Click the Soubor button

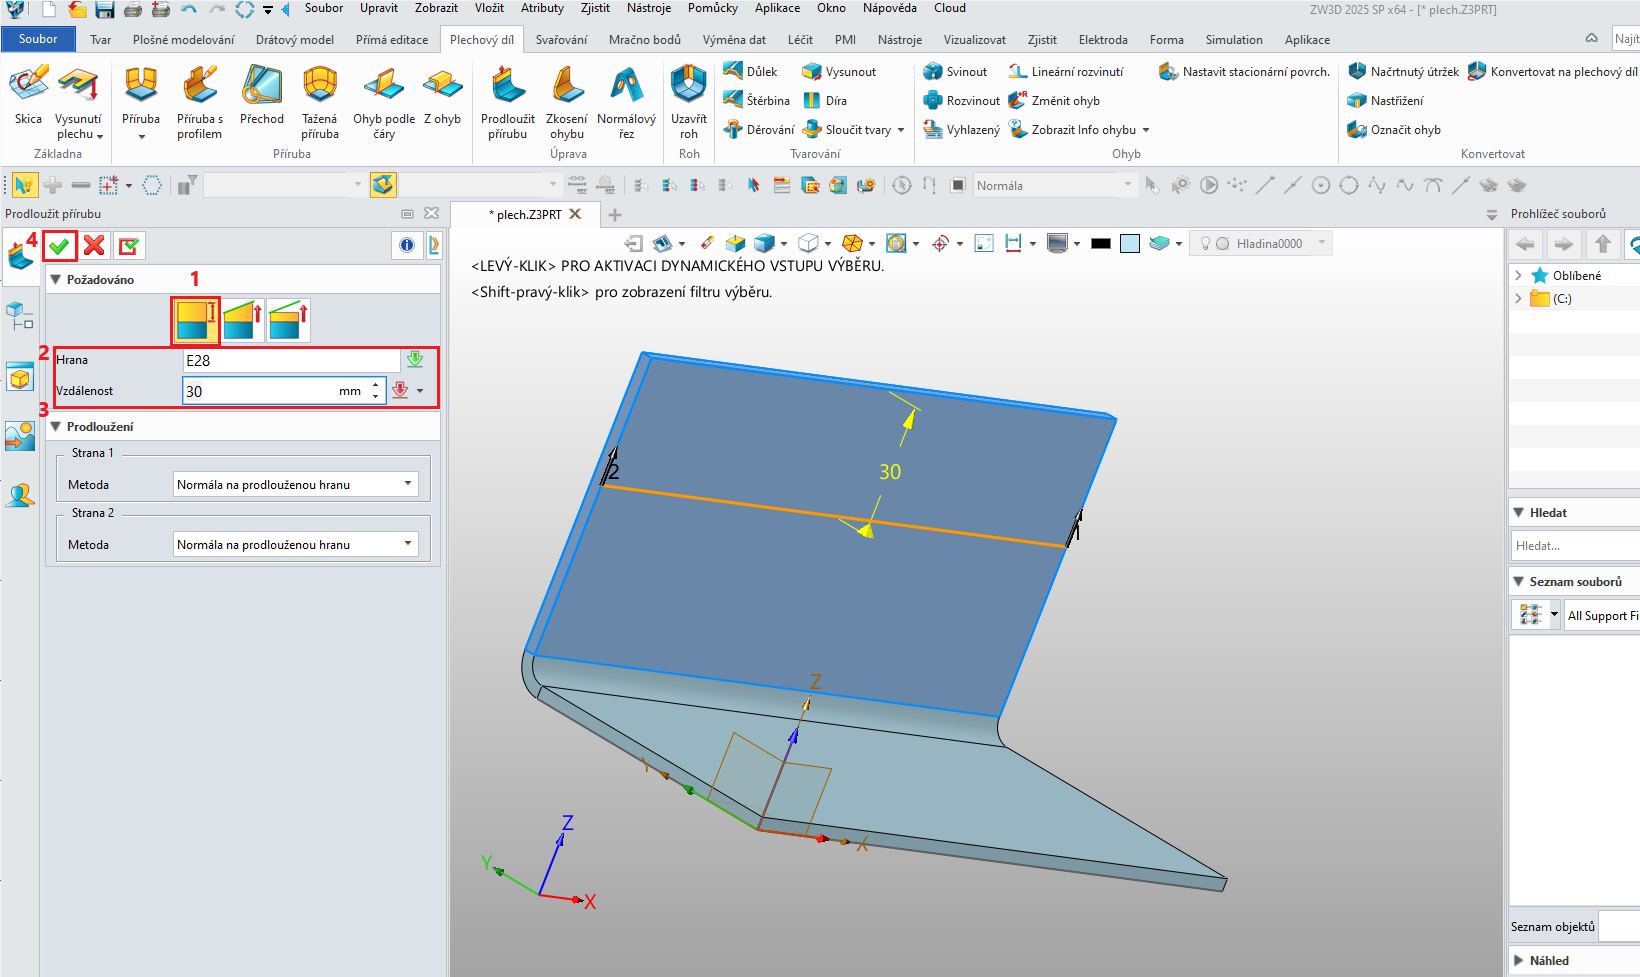(38, 39)
